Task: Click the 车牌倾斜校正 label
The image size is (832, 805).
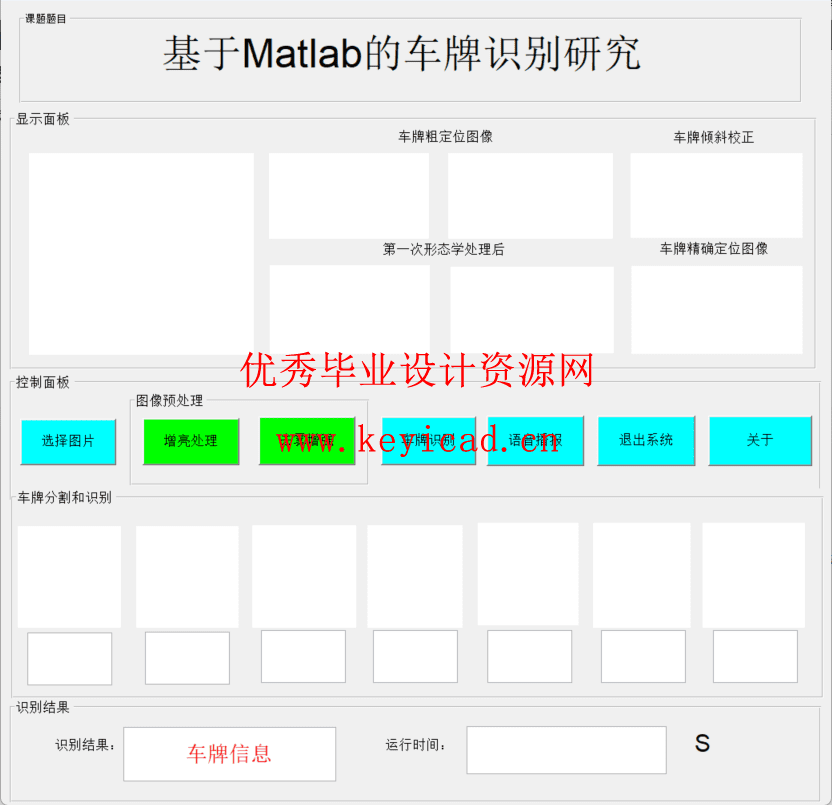Action: (x=714, y=137)
